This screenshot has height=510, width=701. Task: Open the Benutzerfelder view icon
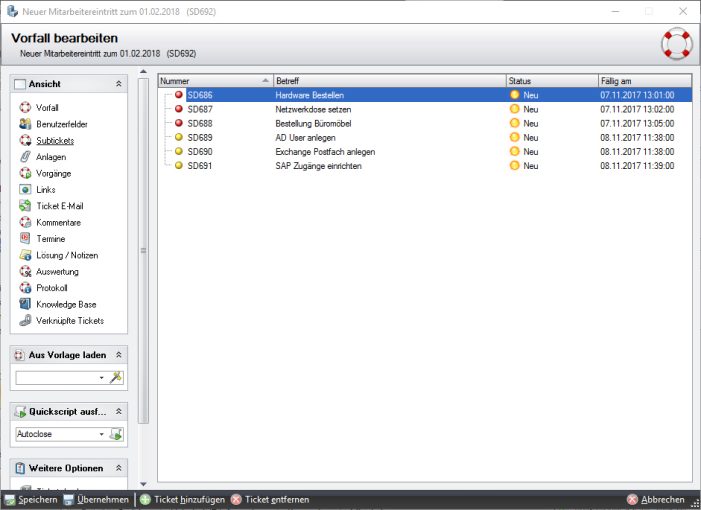point(25,124)
